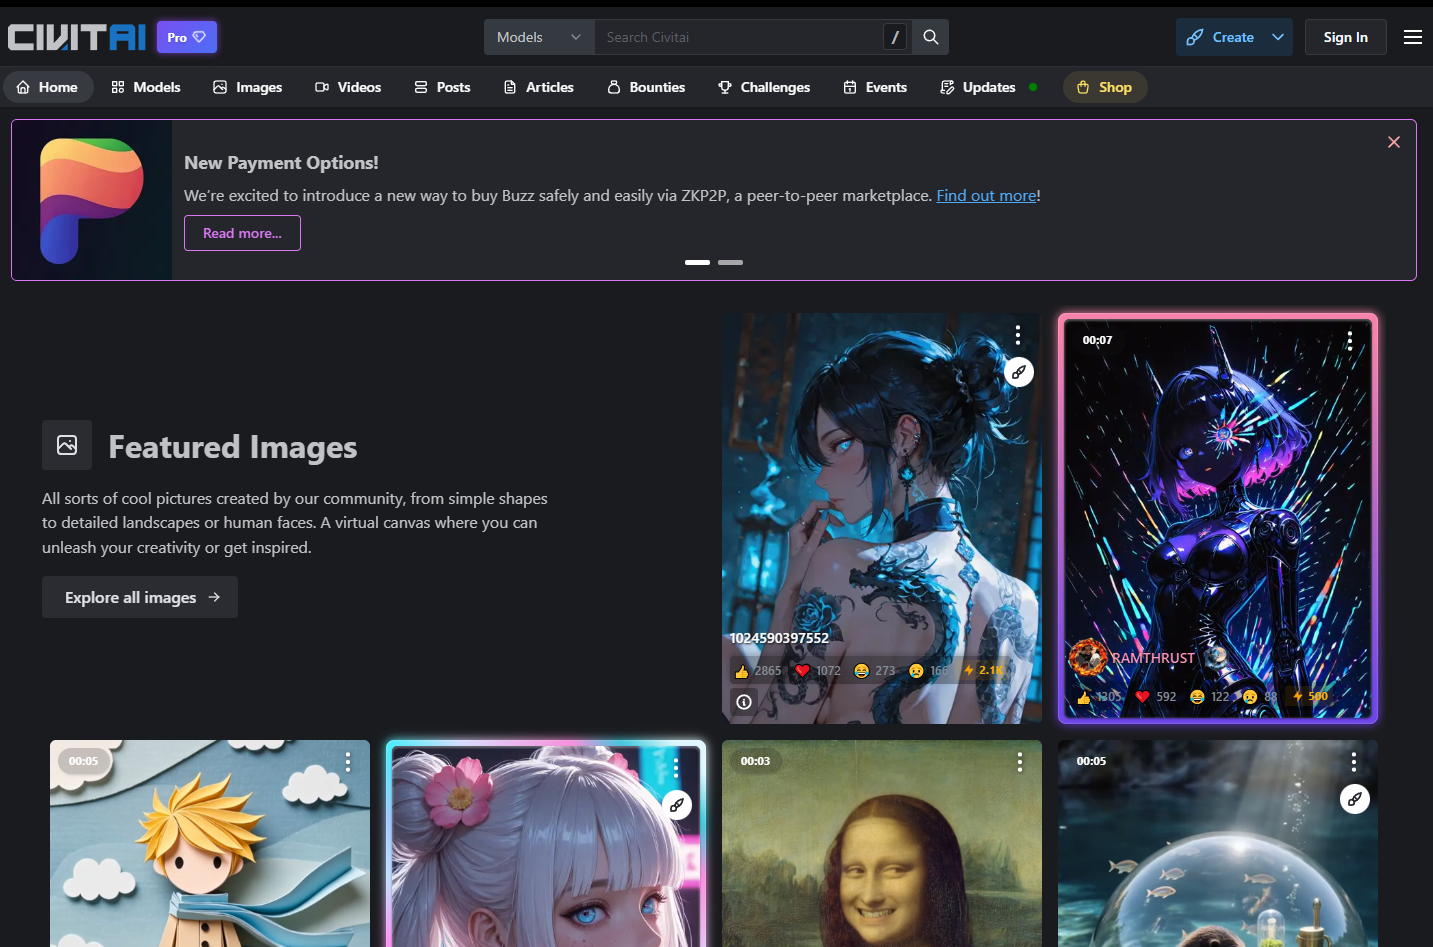Tip buzz 500 on the RAMTHRUST video
Screen dimensions: 1433x947
[x=1310, y=696]
